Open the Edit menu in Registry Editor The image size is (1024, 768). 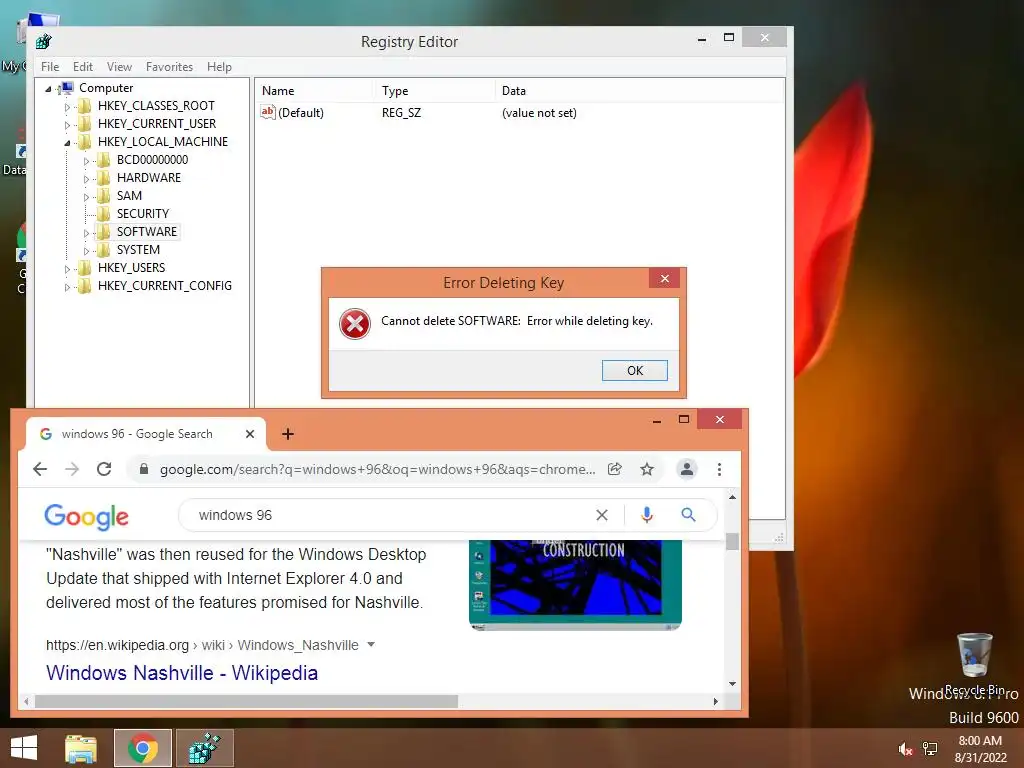82,67
